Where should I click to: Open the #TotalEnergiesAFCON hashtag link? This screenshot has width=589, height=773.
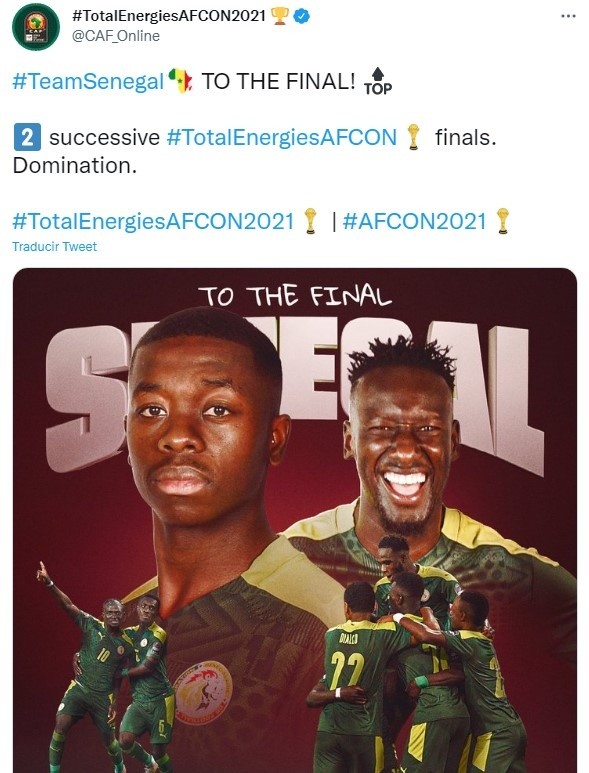[281, 138]
